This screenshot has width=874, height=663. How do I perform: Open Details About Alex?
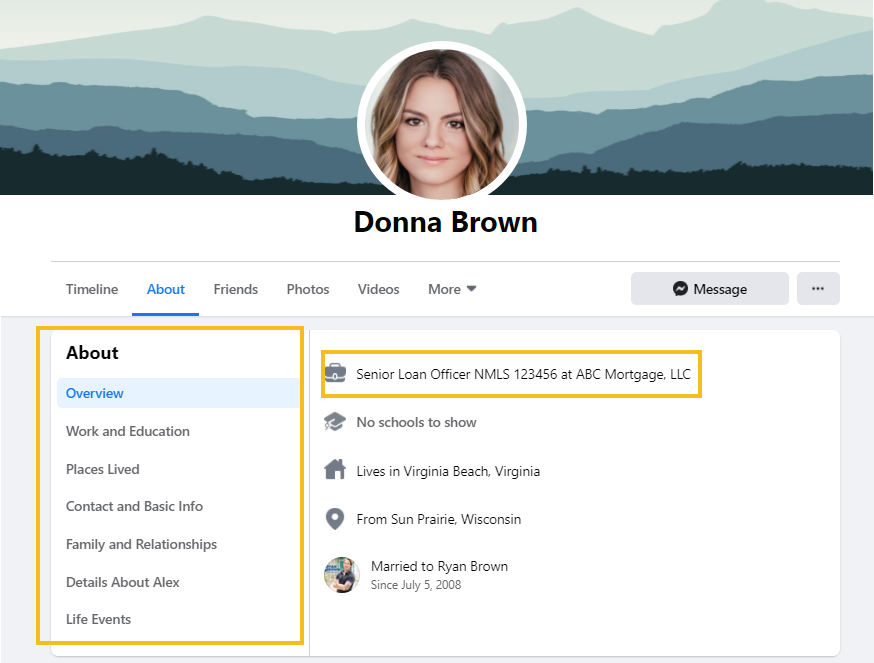click(x=122, y=582)
